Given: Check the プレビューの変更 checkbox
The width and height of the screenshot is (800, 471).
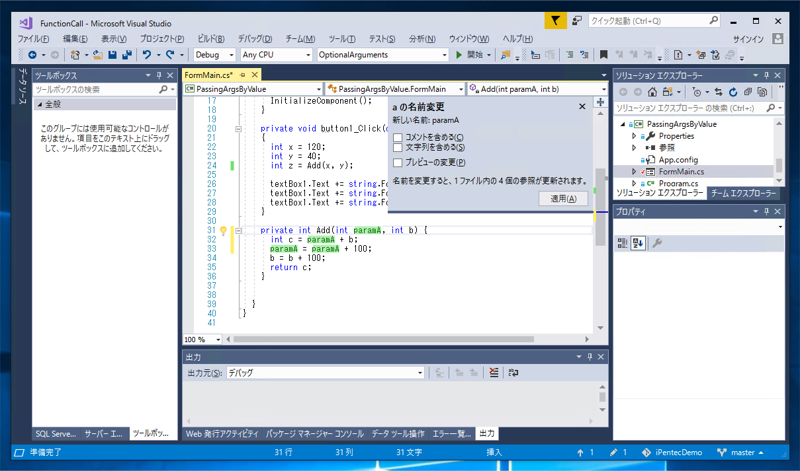Looking at the screenshot, I should point(398,163).
